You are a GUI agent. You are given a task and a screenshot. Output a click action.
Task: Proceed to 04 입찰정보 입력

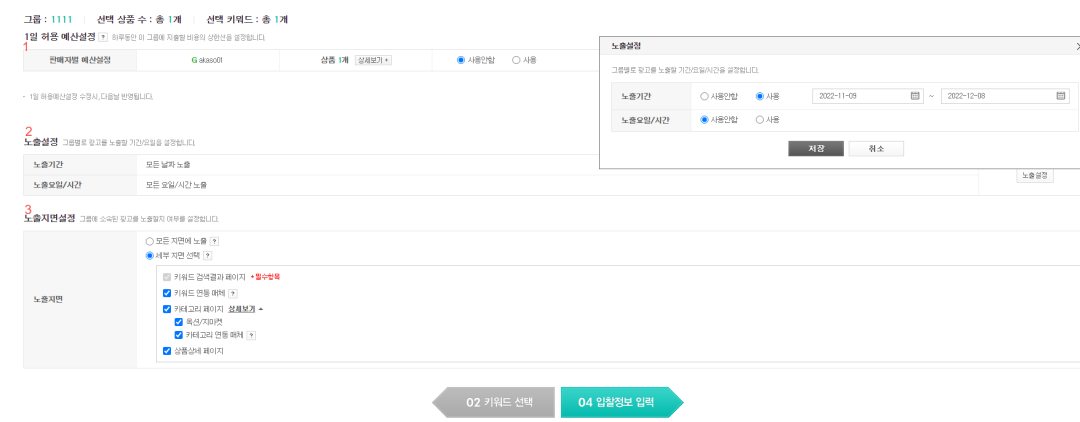click(622, 403)
